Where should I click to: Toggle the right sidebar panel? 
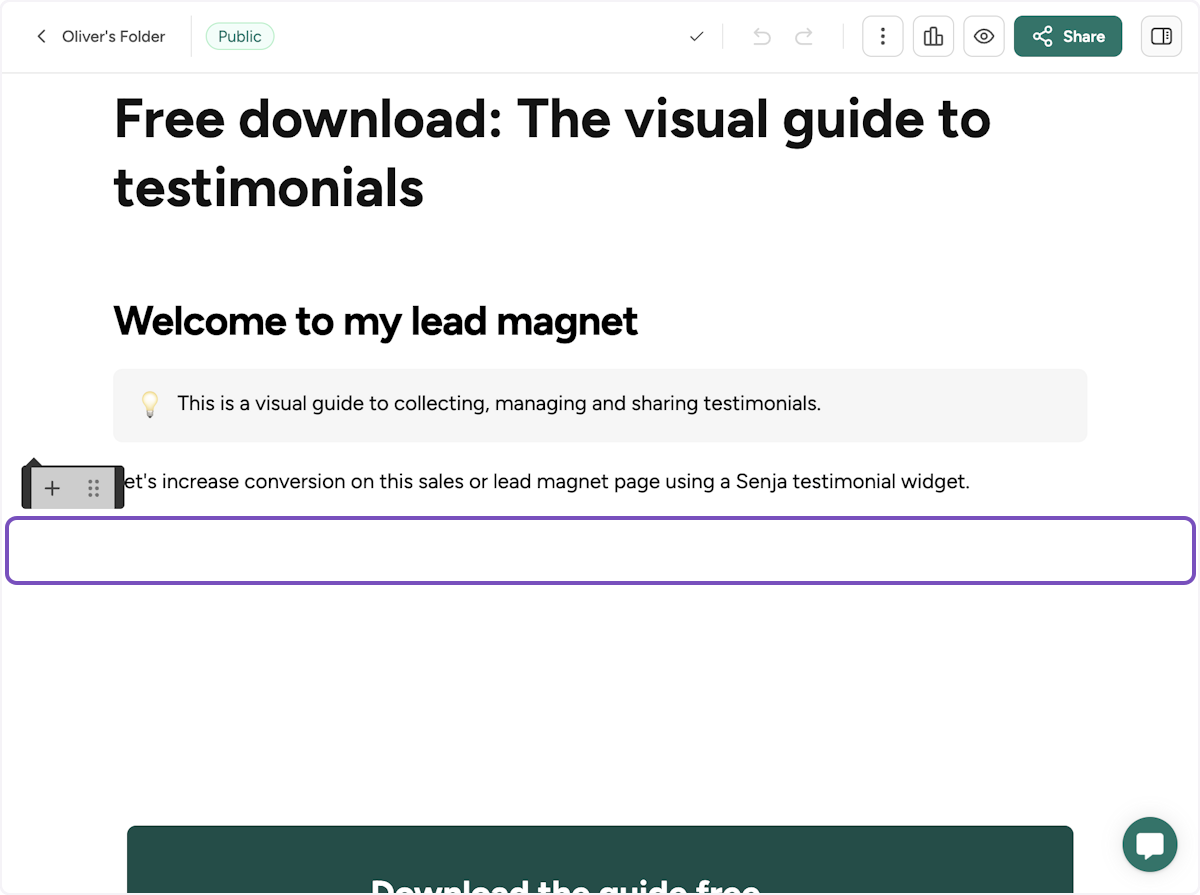point(1161,36)
